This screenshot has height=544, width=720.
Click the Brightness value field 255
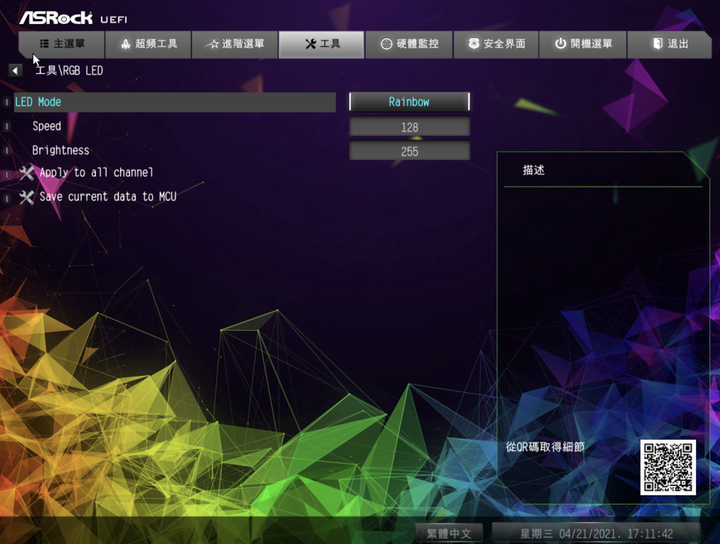click(409, 151)
